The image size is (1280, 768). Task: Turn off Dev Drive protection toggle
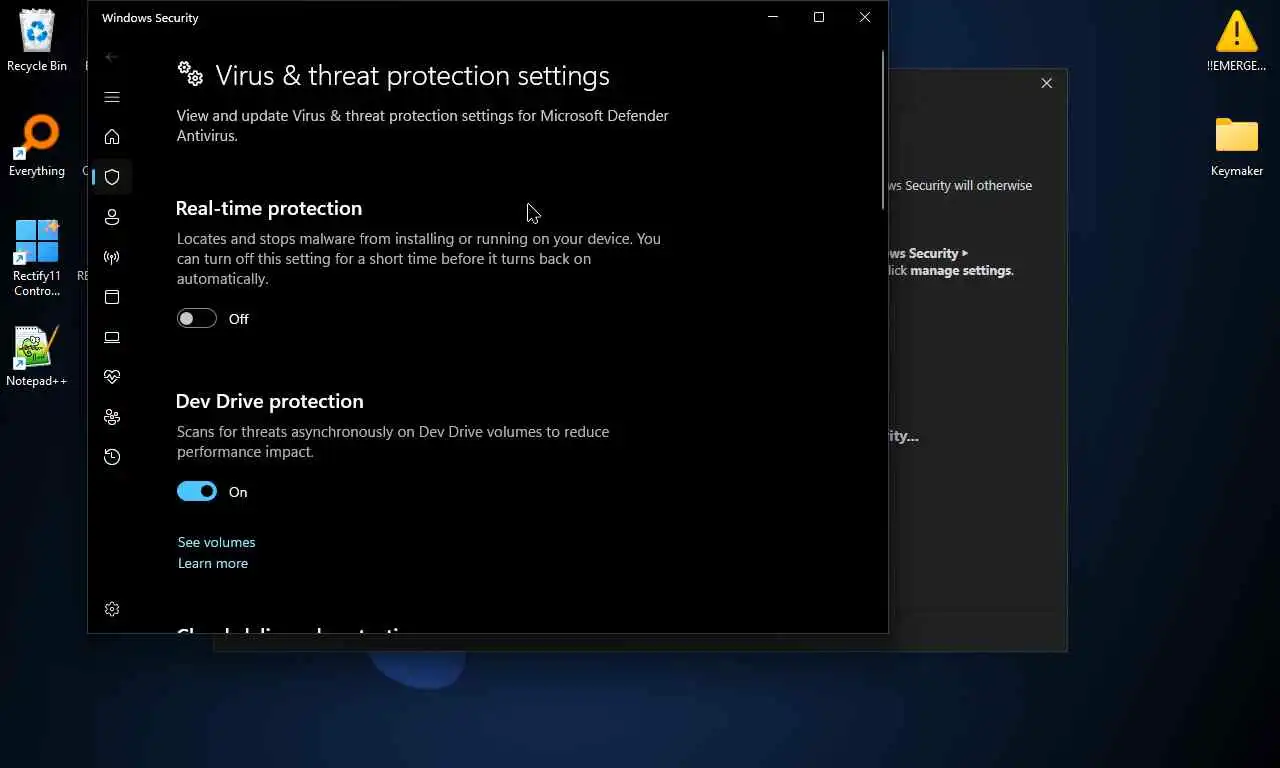pyautogui.click(x=197, y=491)
